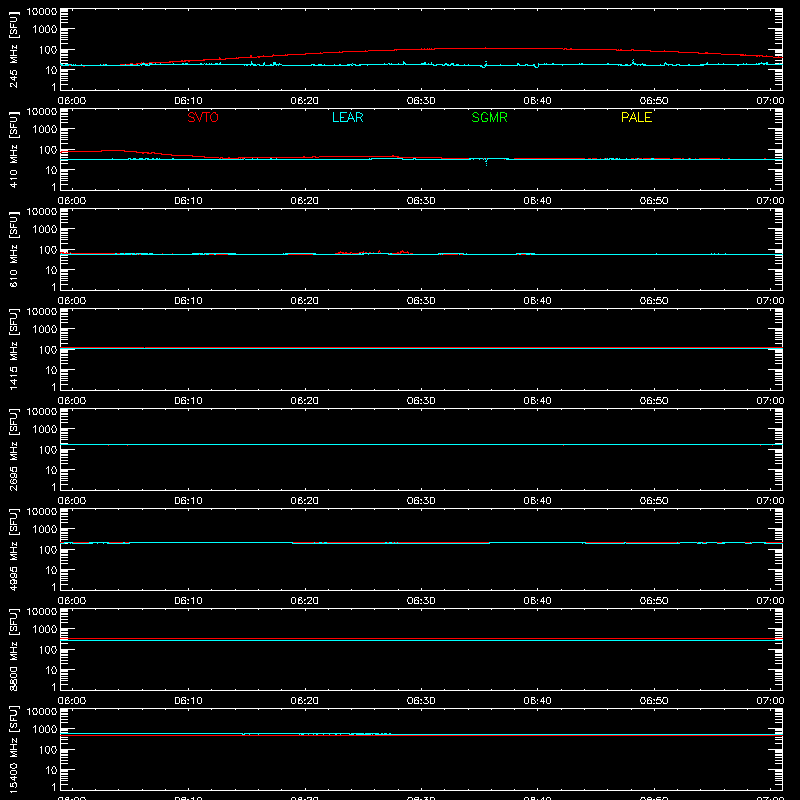The height and width of the screenshot is (800, 800).
Task: Click 06:10 time label under 245 MHz panel
Action: [188, 101]
